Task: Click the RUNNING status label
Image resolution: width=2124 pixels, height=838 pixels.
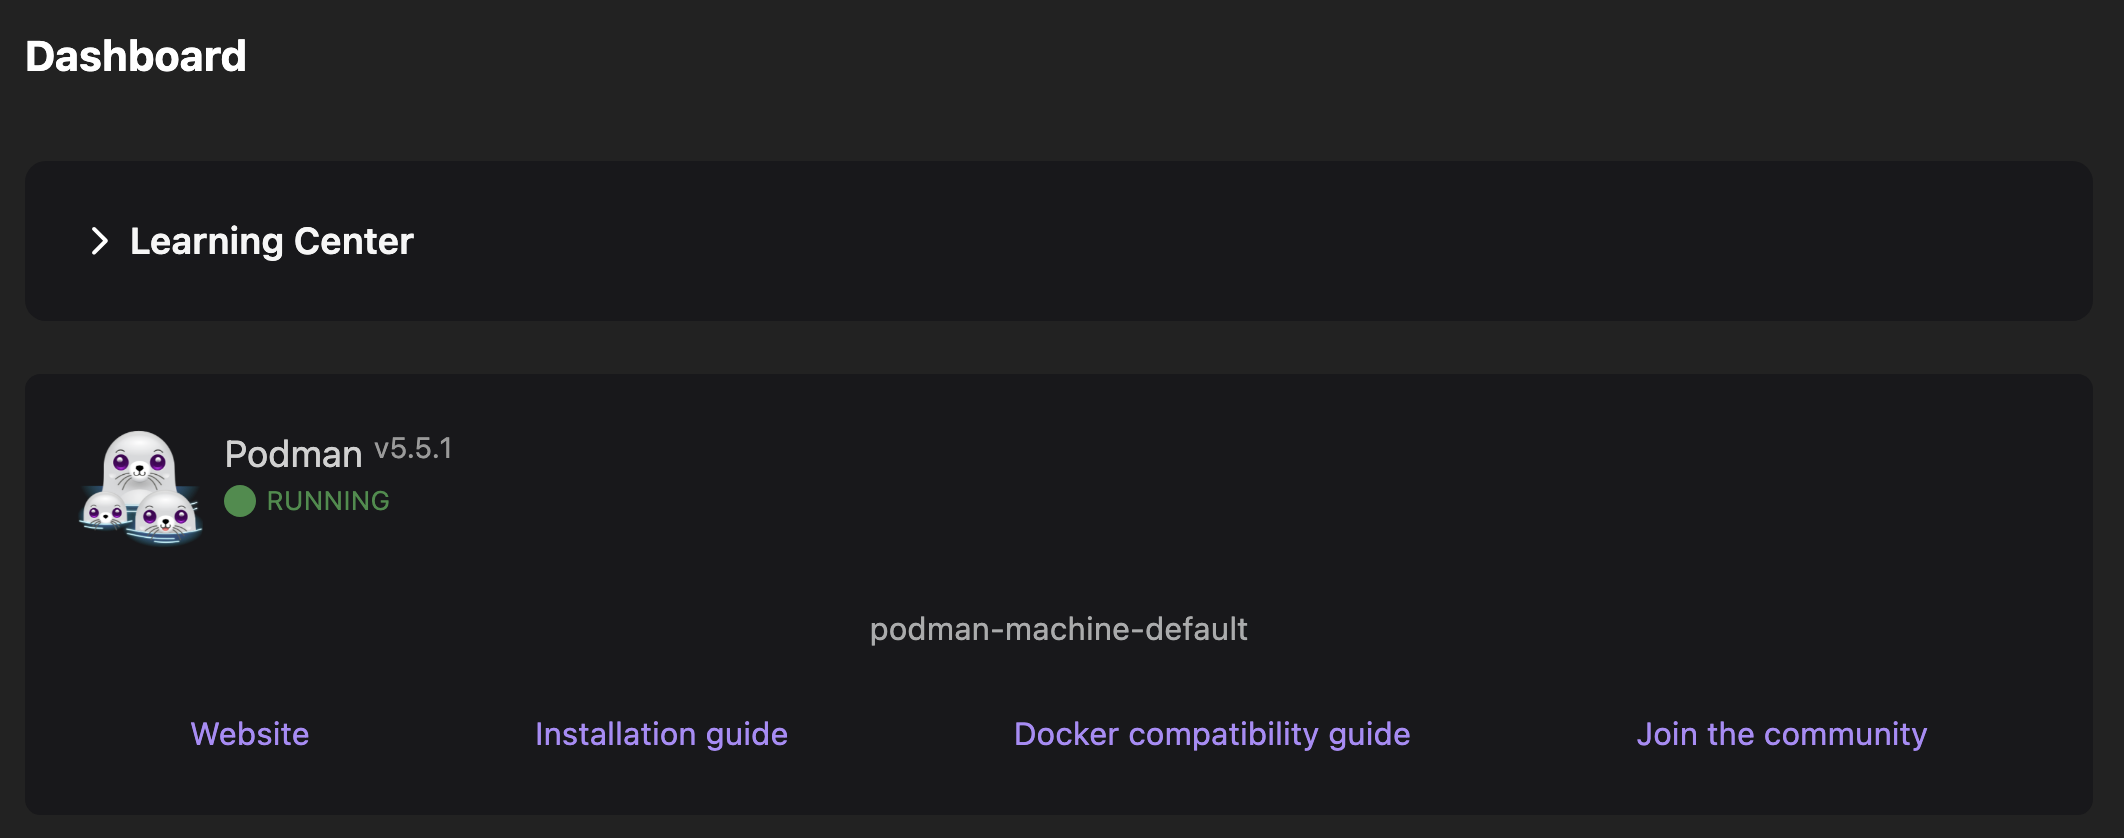Action: (x=326, y=500)
